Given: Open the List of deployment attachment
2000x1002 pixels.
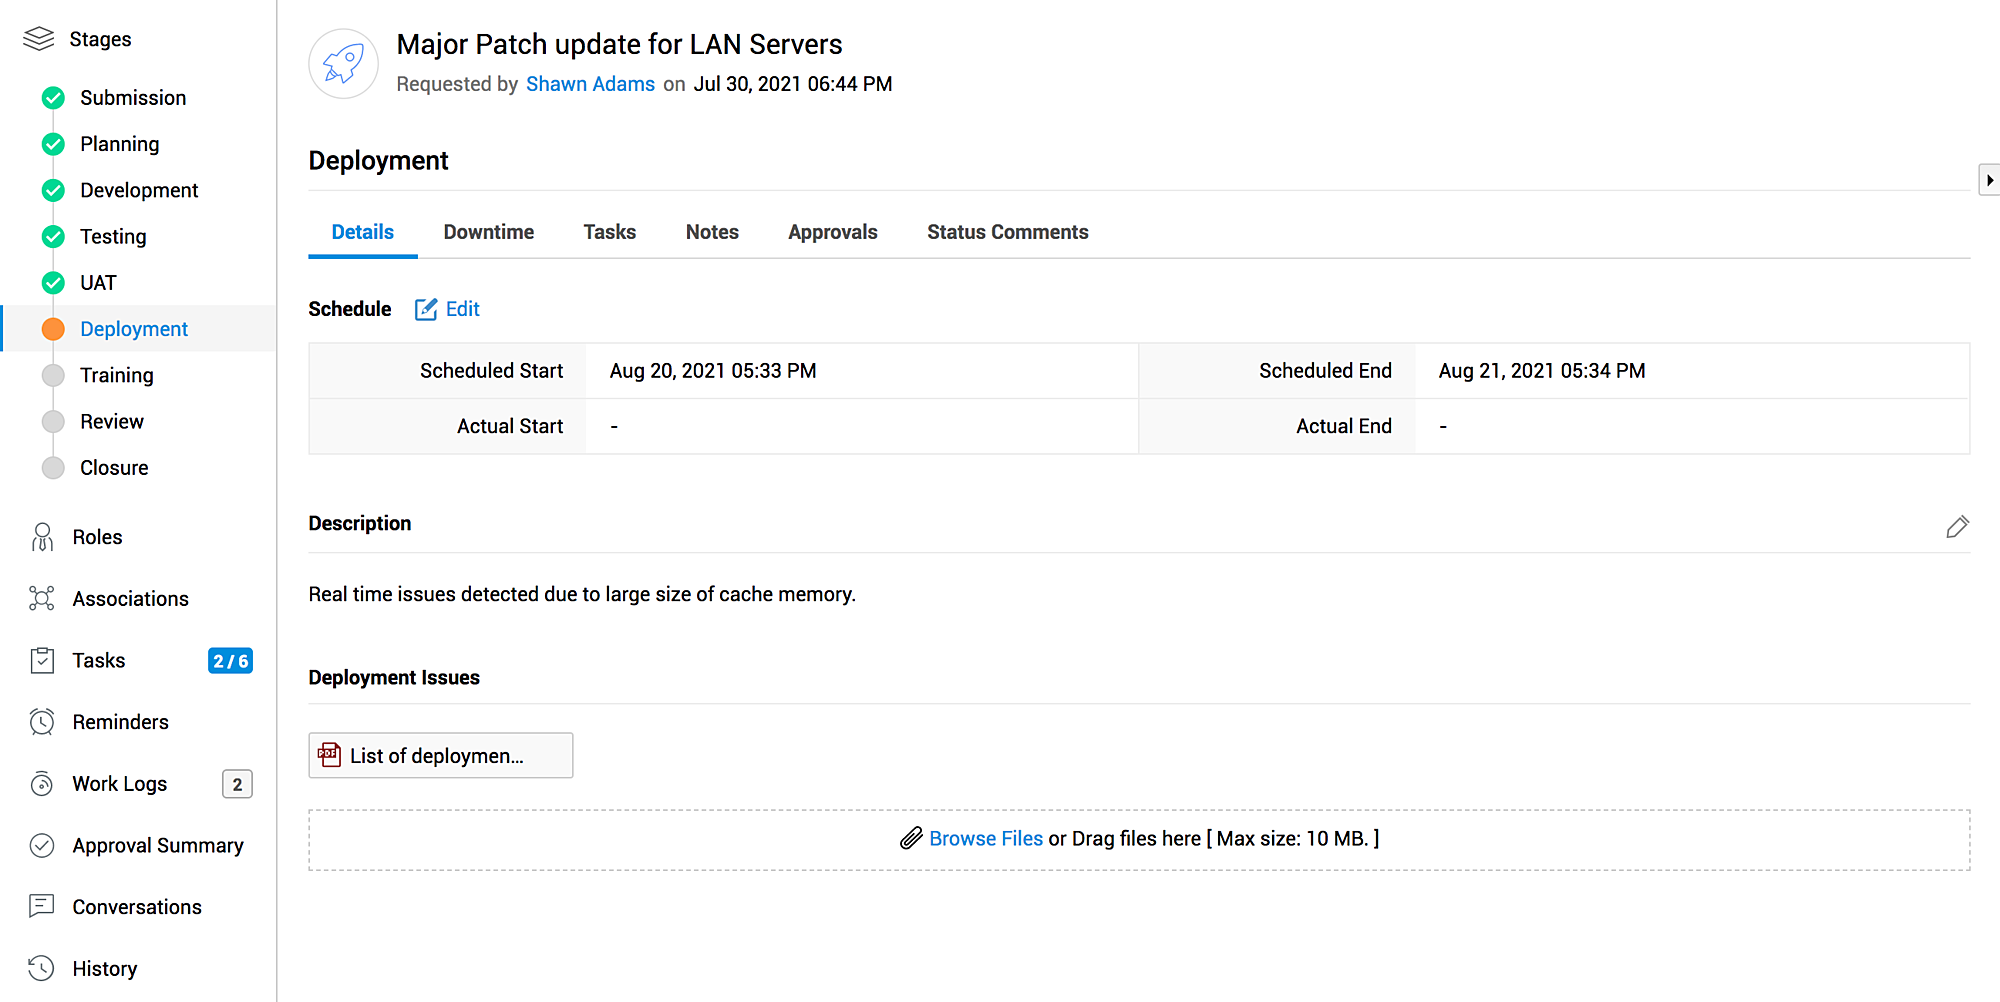Looking at the screenshot, I should (x=441, y=755).
